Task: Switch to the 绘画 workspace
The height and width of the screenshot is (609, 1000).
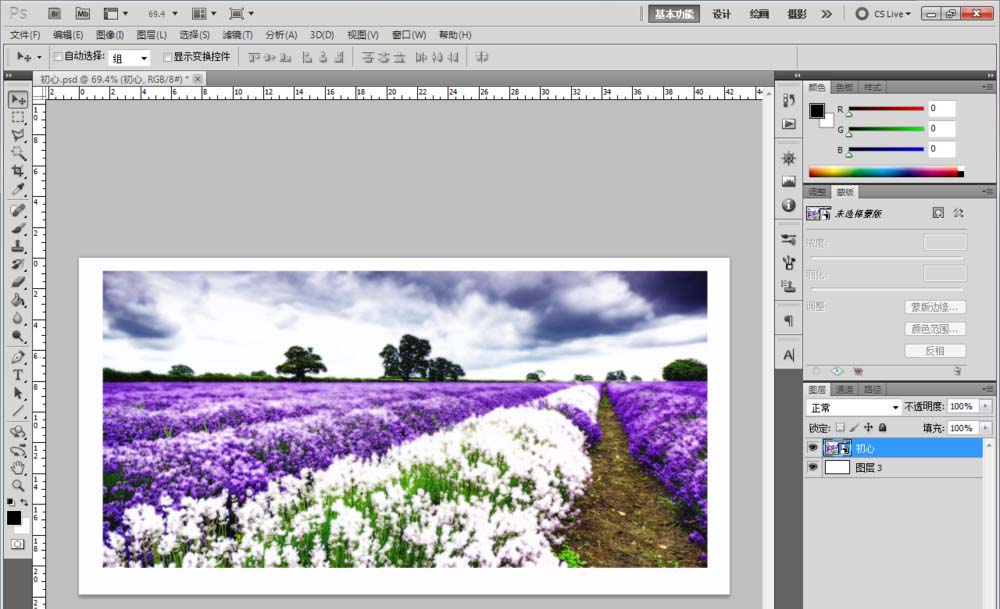Action: (x=759, y=14)
